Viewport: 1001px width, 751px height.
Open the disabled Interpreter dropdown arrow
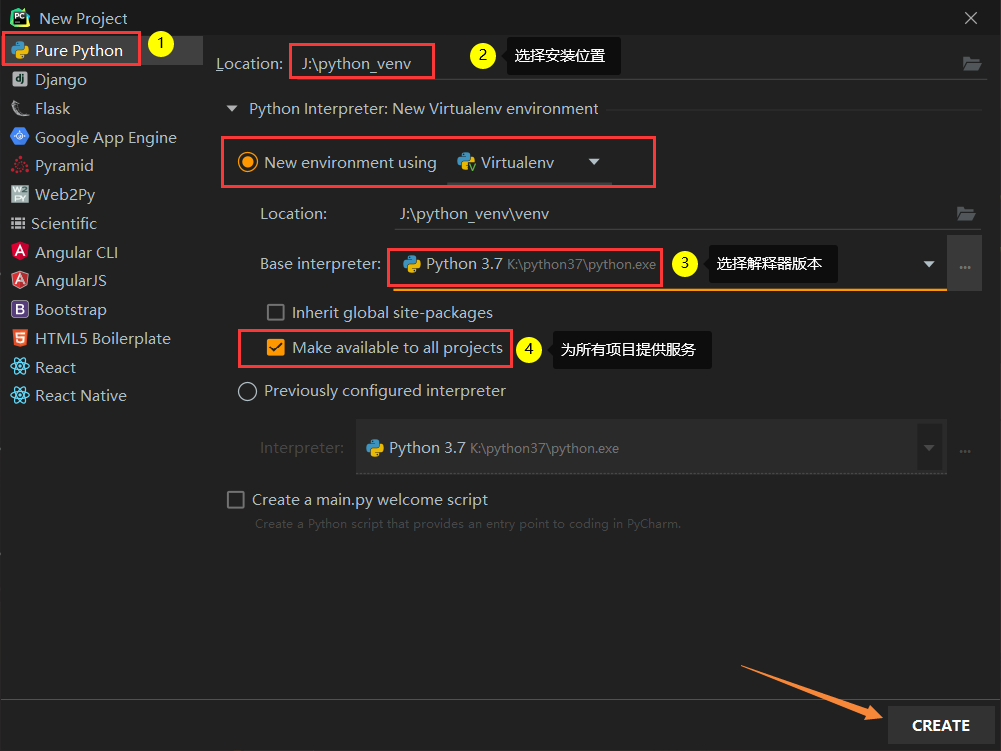[929, 448]
